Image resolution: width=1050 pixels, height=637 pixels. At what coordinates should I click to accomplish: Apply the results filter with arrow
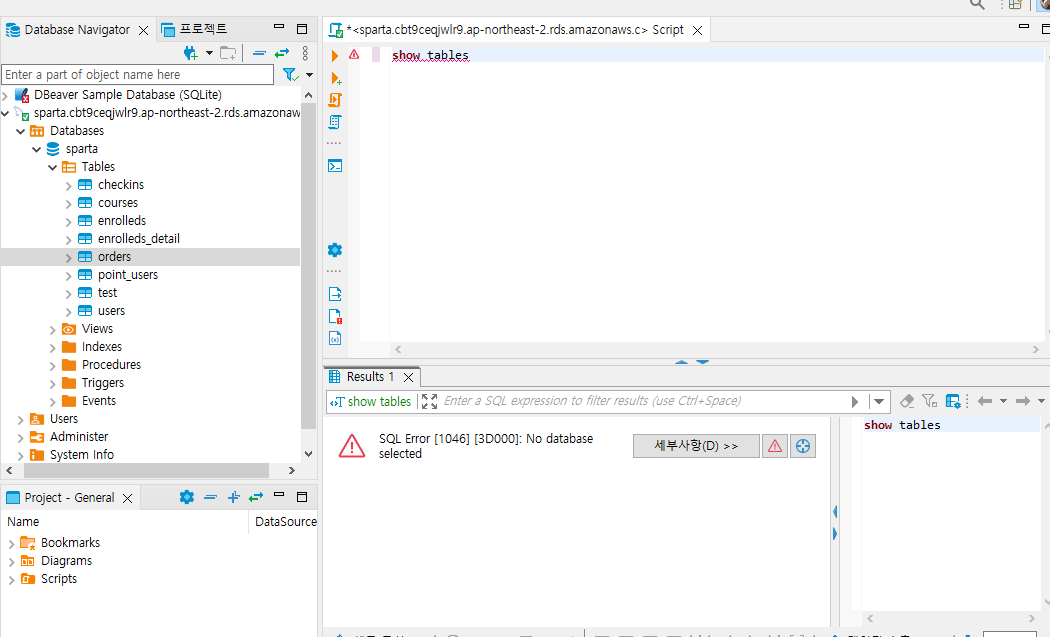point(855,401)
